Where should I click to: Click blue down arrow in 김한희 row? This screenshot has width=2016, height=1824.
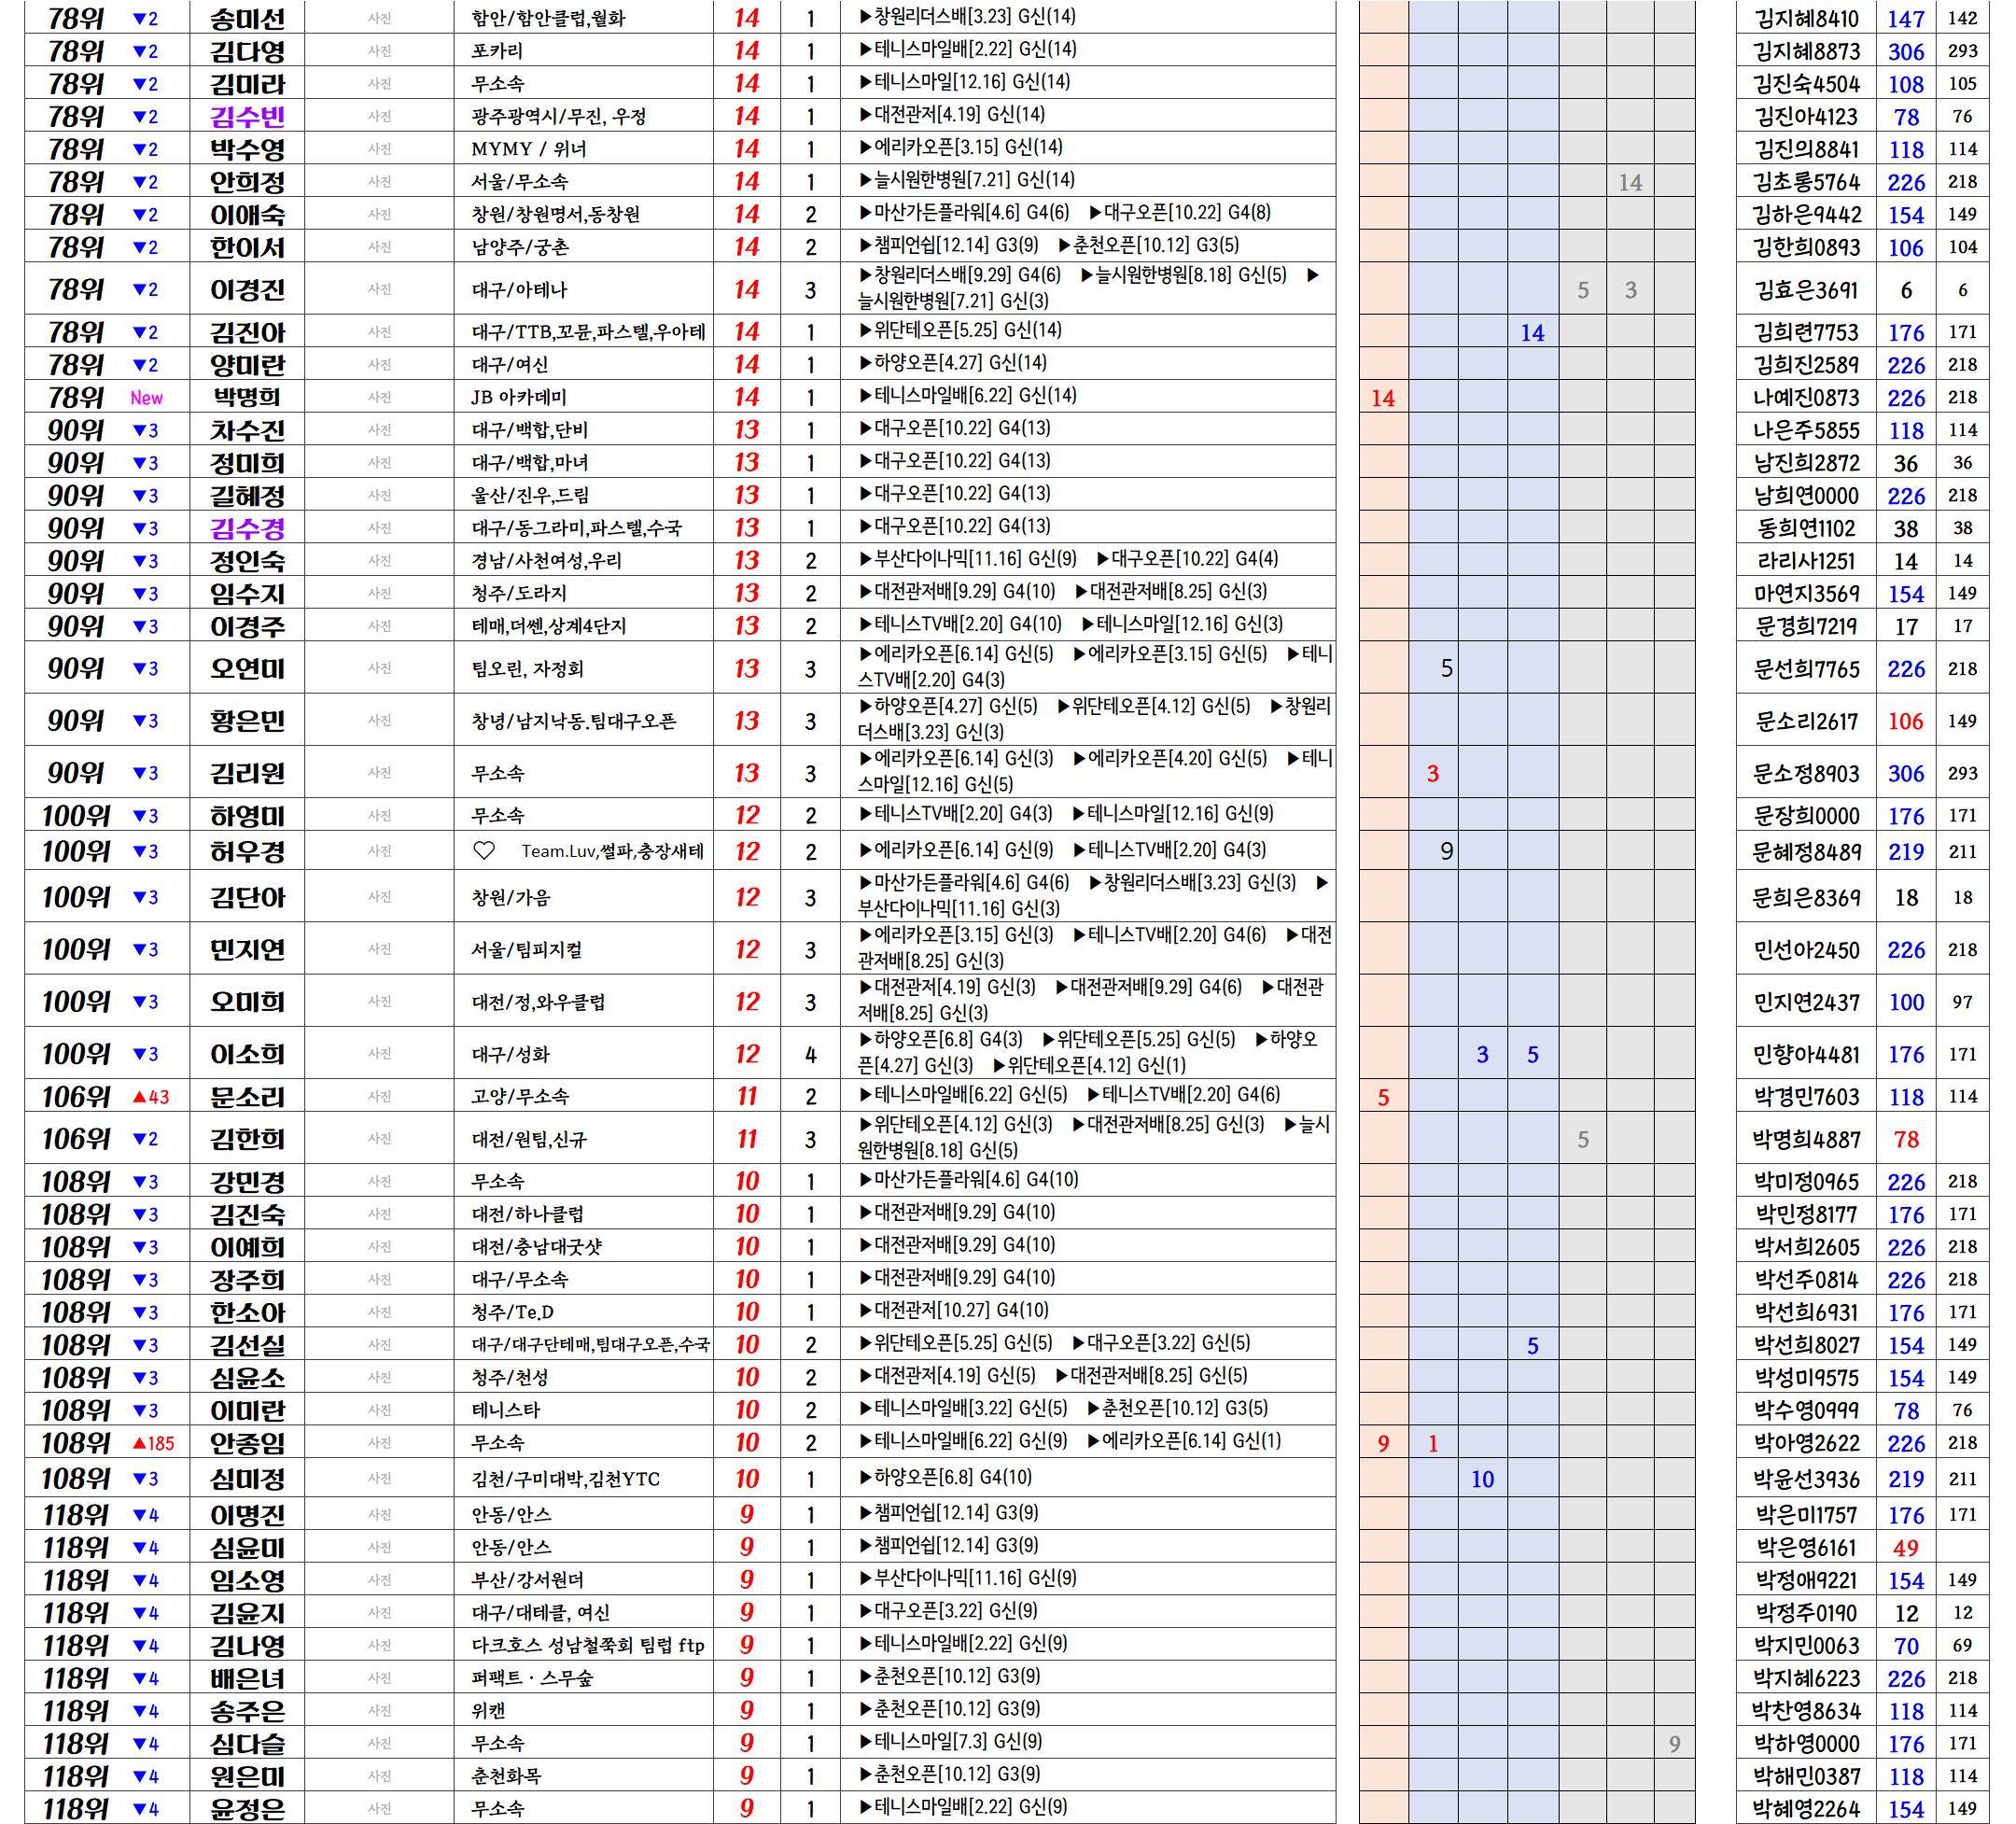coord(145,1139)
